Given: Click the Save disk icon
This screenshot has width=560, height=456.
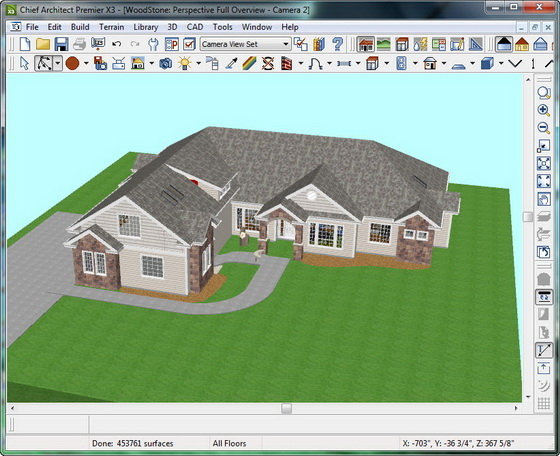Looking at the screenshot, I should click(61, 44).
